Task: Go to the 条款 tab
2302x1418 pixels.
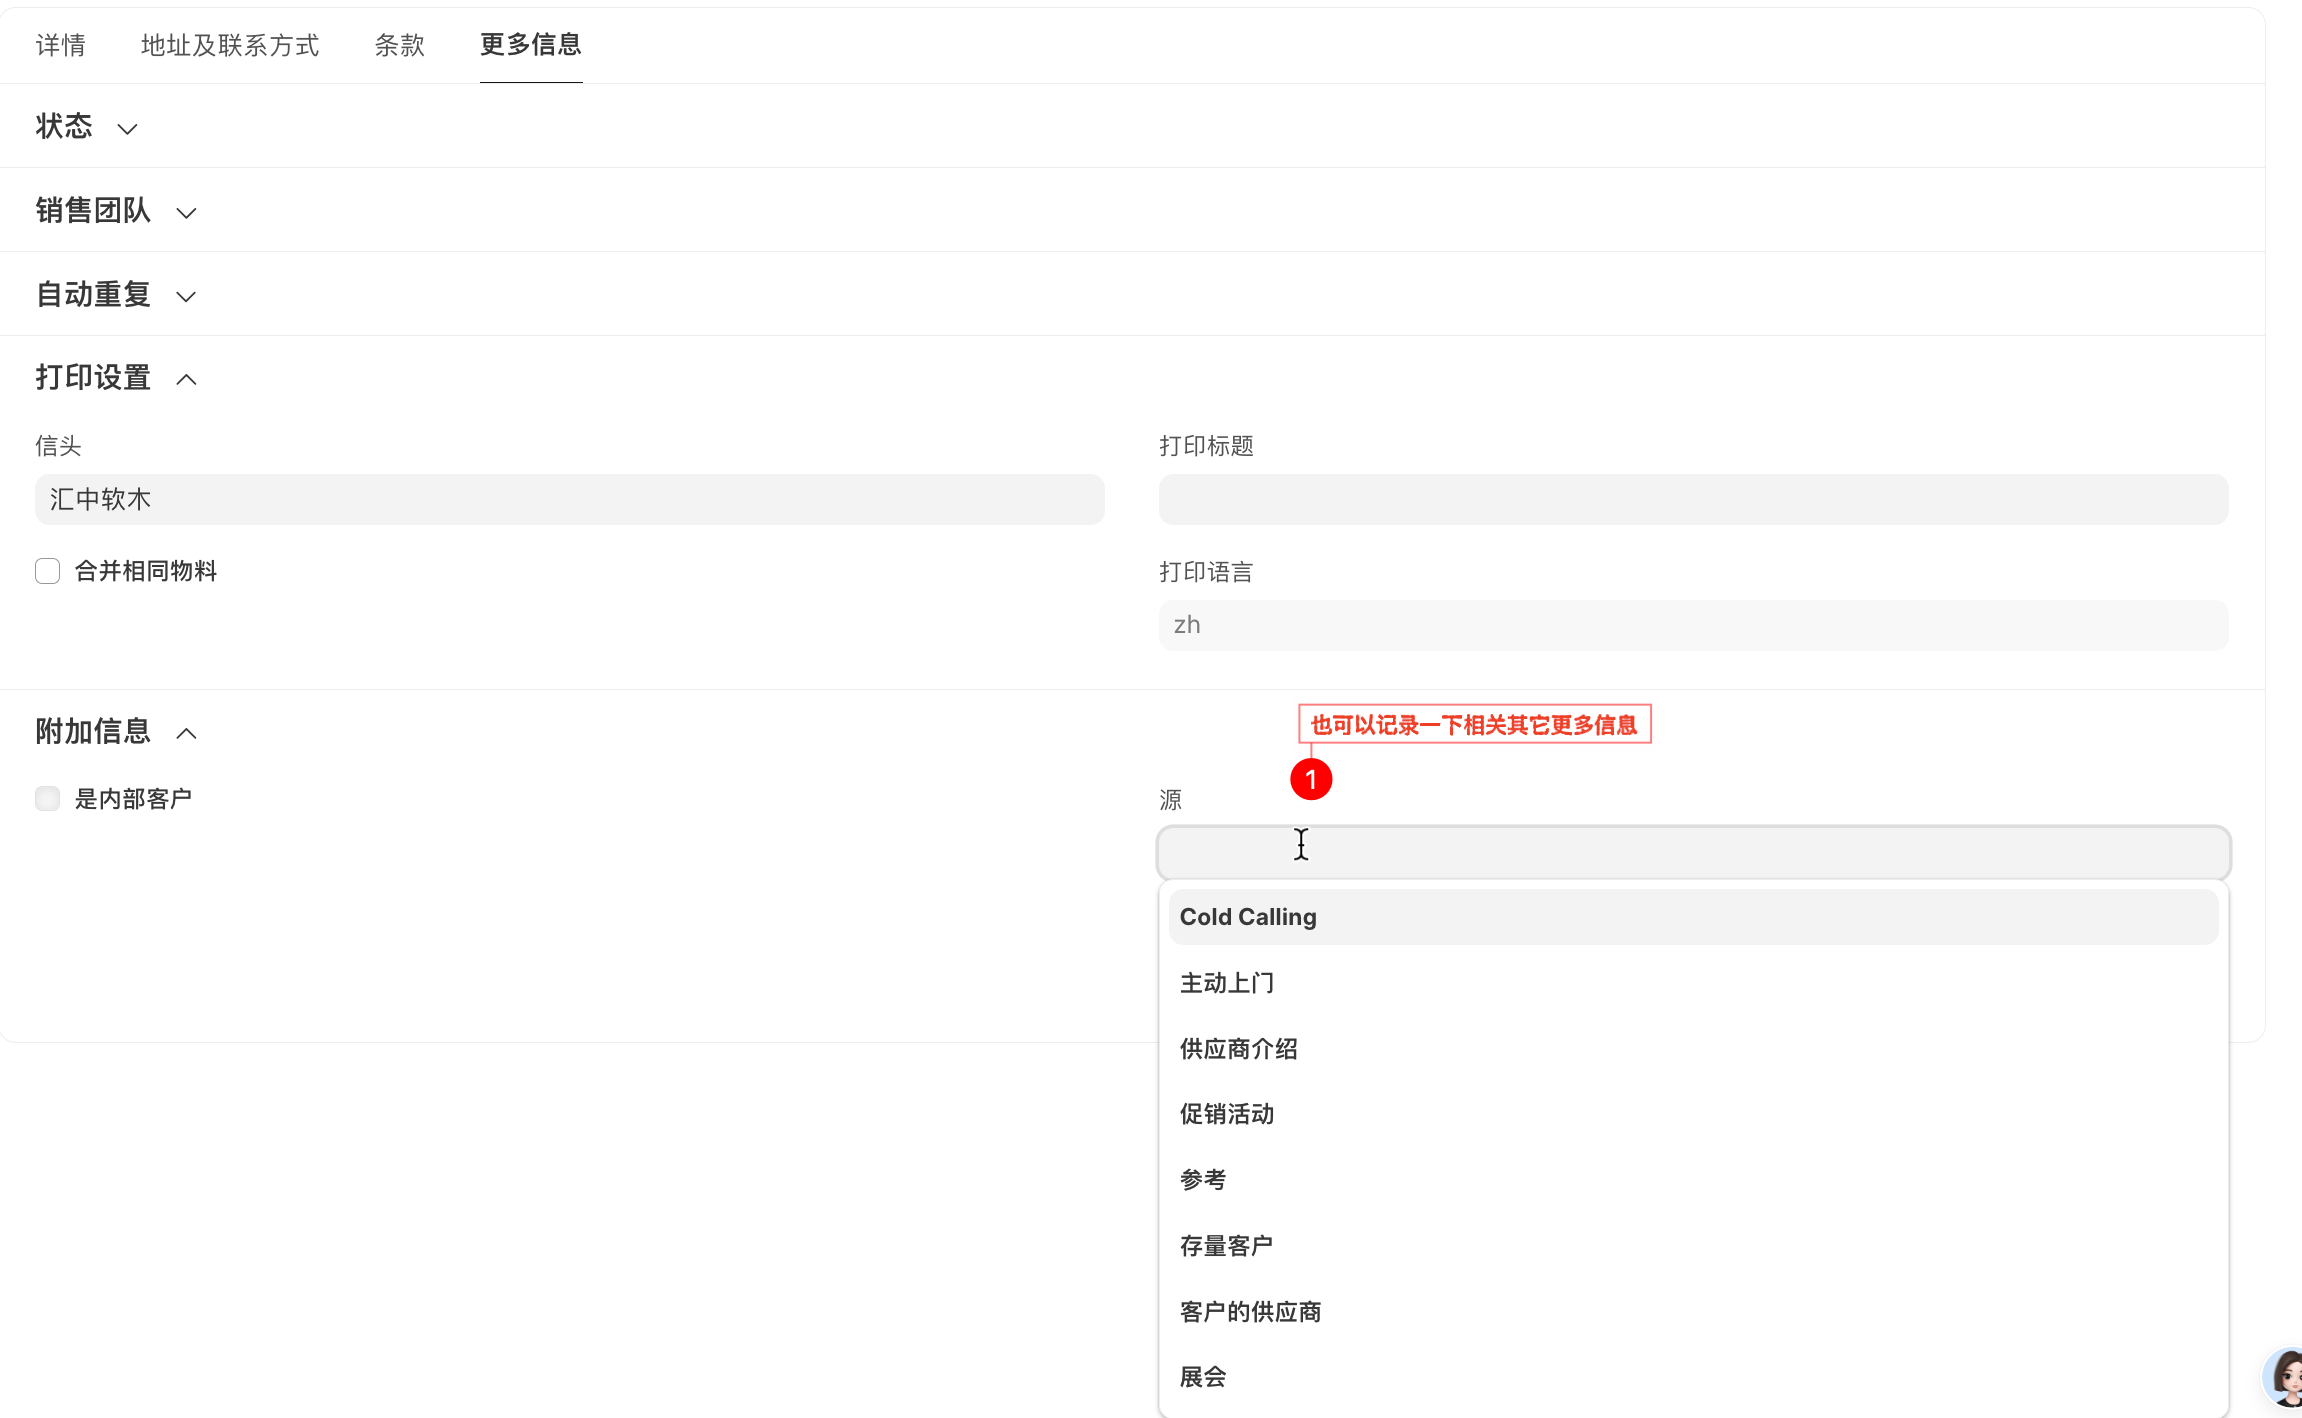Action: pos(400,45)
